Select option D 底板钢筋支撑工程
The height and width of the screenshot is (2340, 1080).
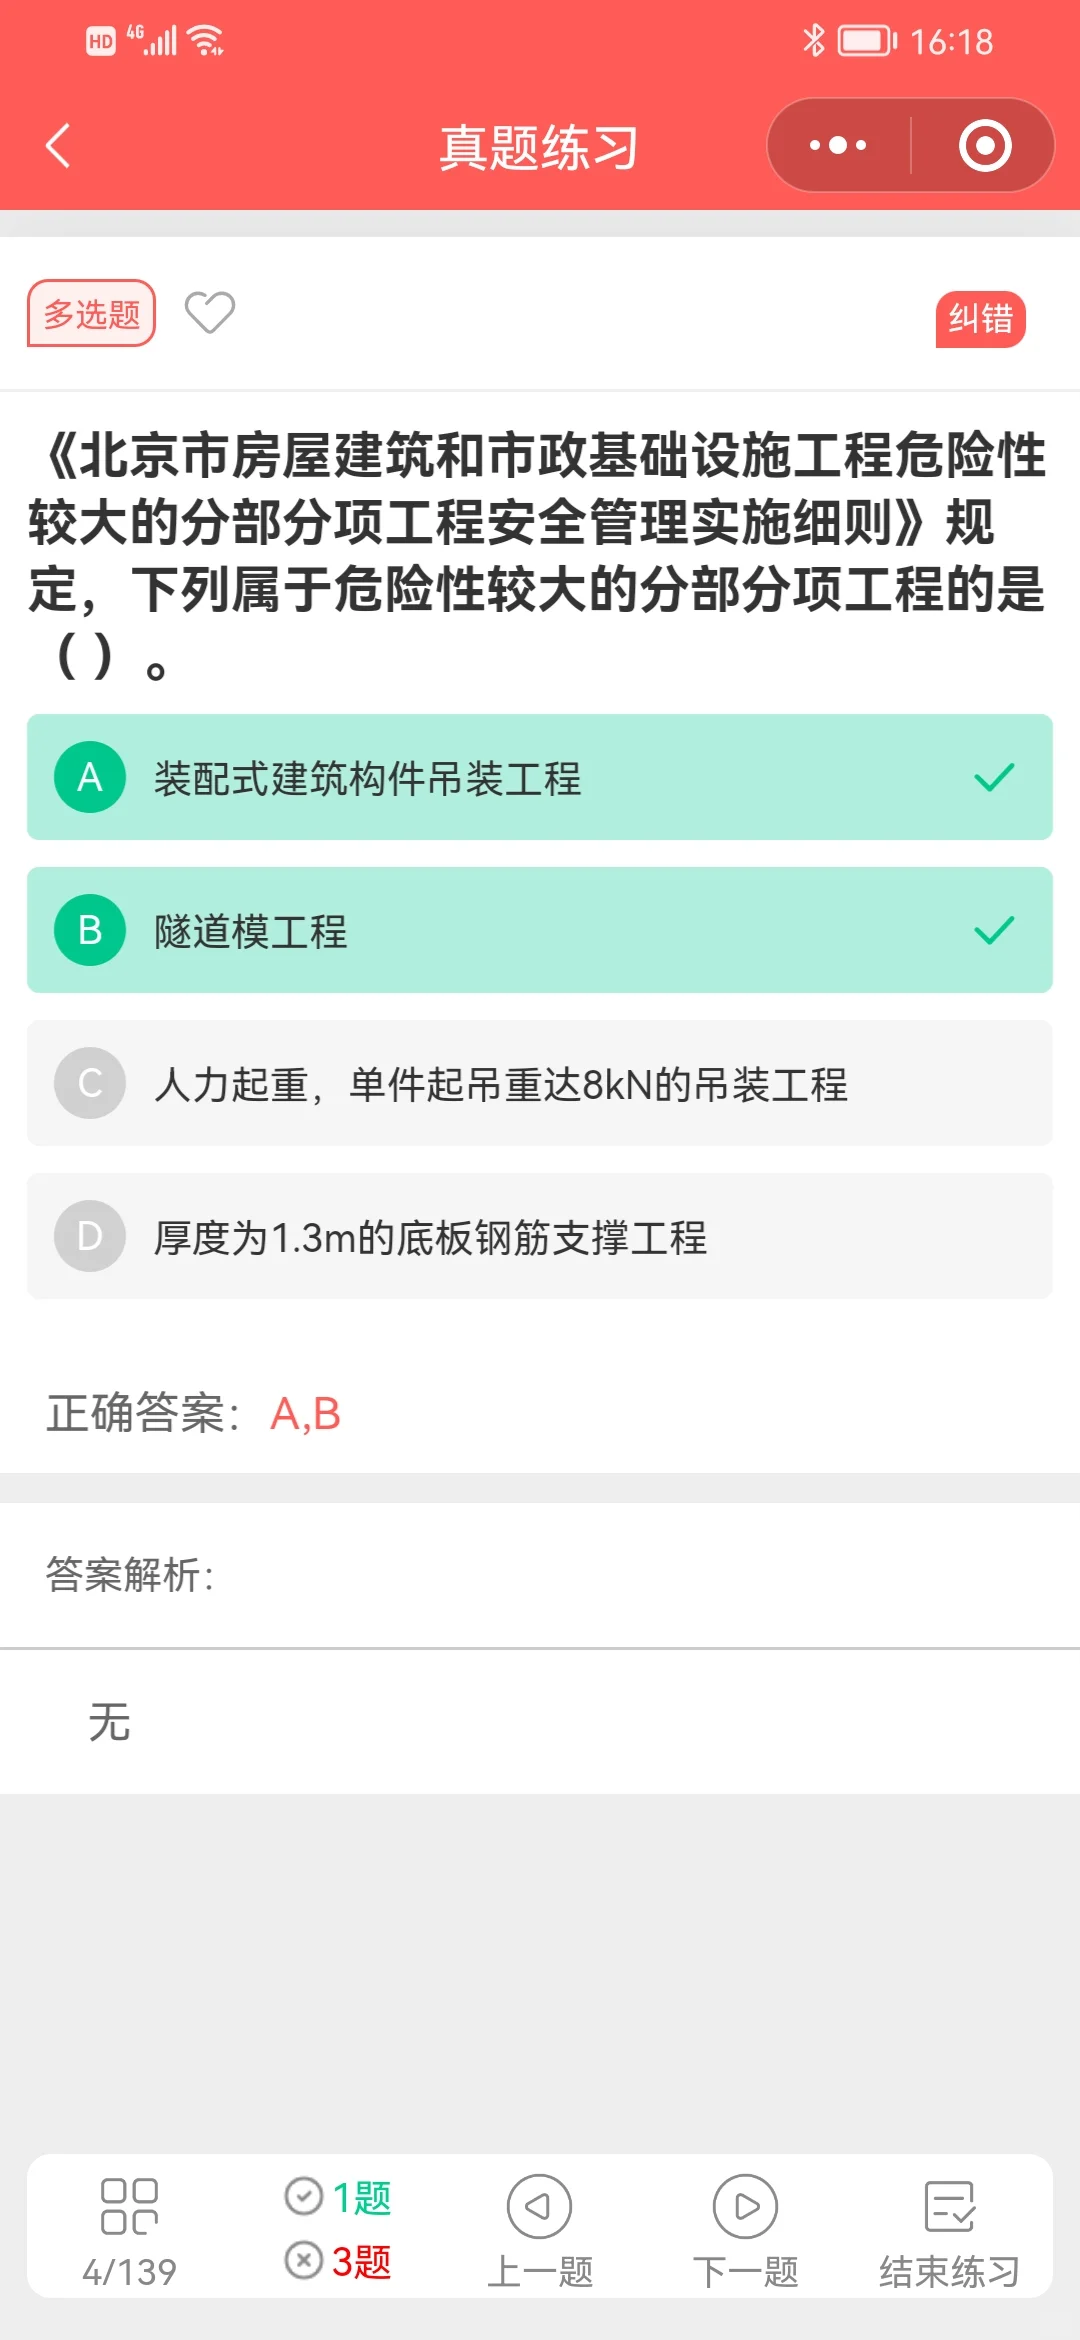pos(540,1236)
